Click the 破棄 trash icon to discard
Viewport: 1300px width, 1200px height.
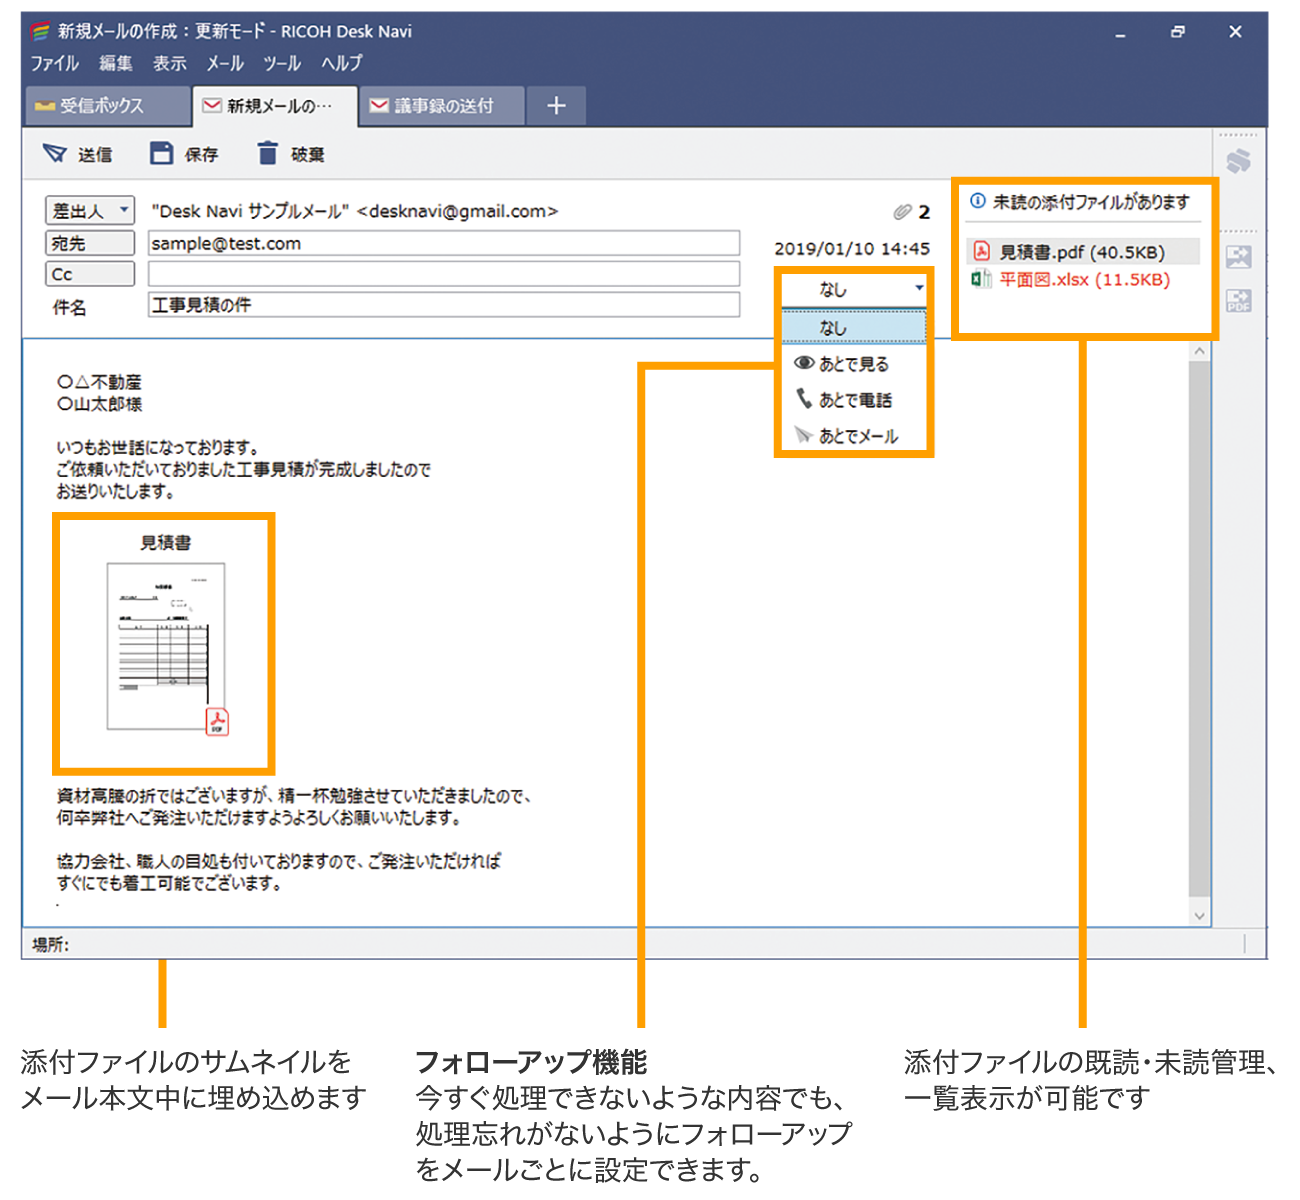click(267, 152)
